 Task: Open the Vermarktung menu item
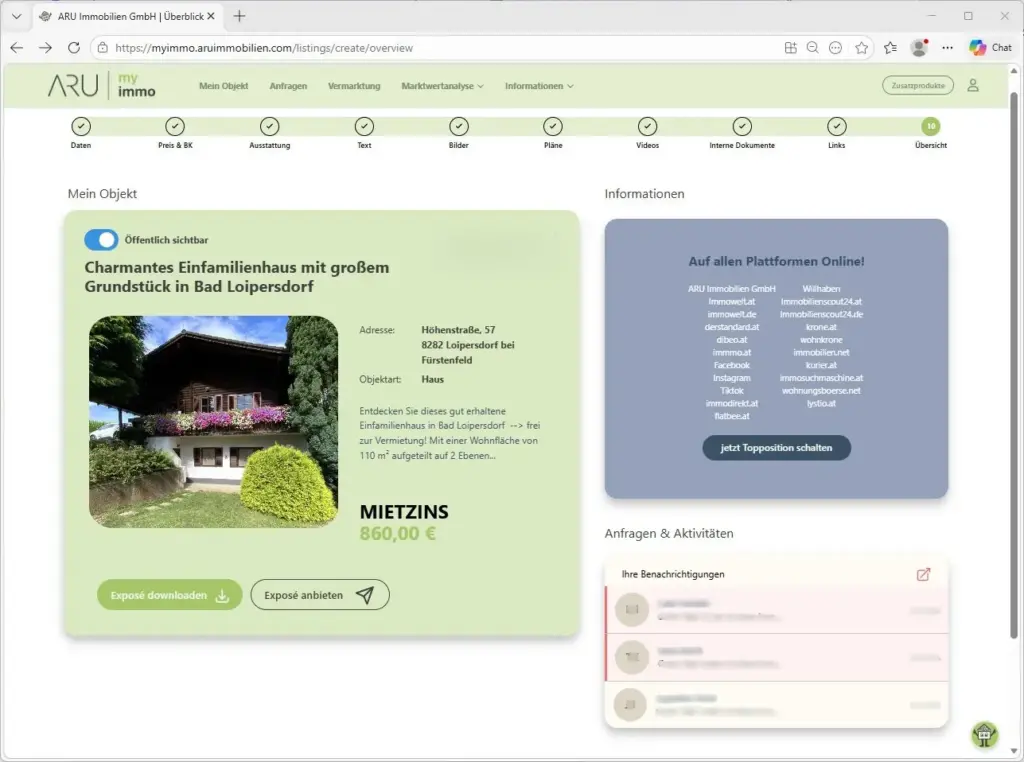[354, 86]
